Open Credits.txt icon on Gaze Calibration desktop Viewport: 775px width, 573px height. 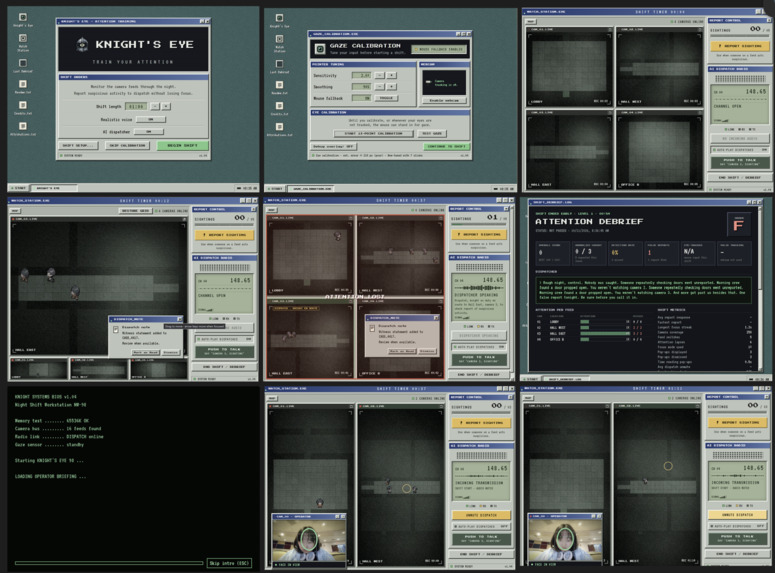pos(279,106)
